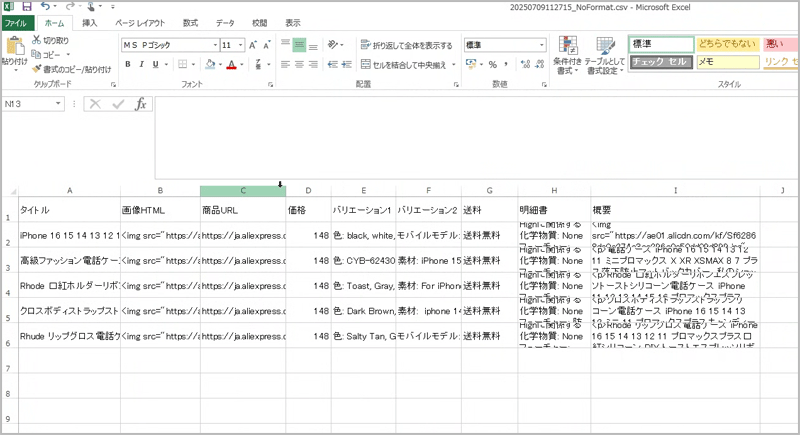Undo the last action in the quick toolbar
The height and width of the screenshot is (435, 800).
coord(46,7)
